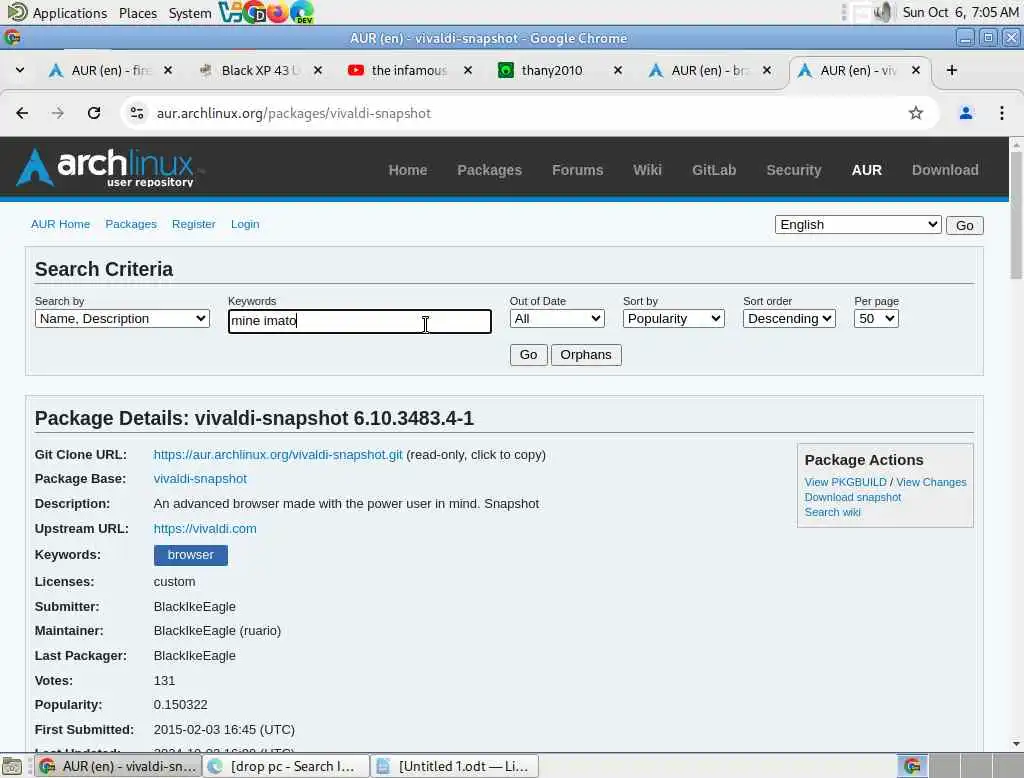
Task: Click the 'browser' keyword tag
Action: (191, 555)
